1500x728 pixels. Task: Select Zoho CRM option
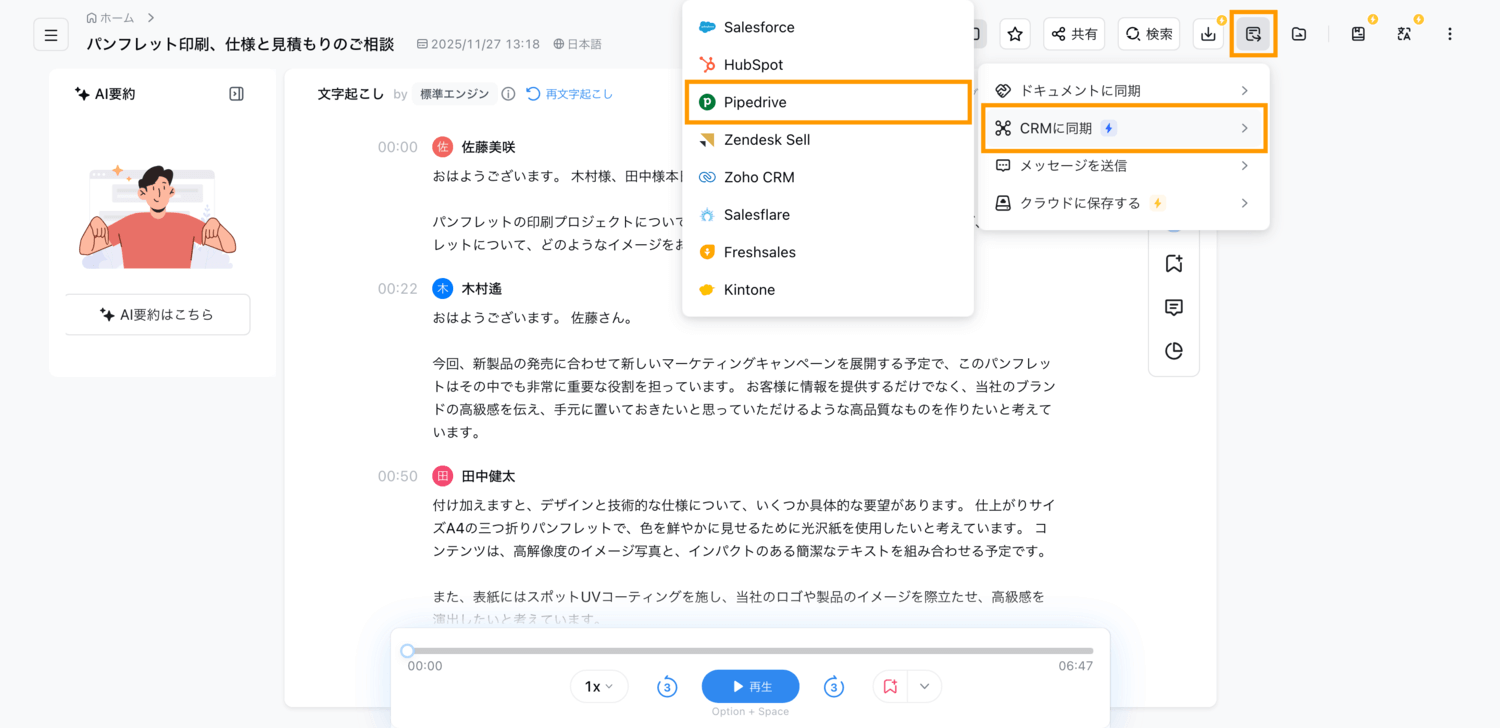tap(828, 177)
